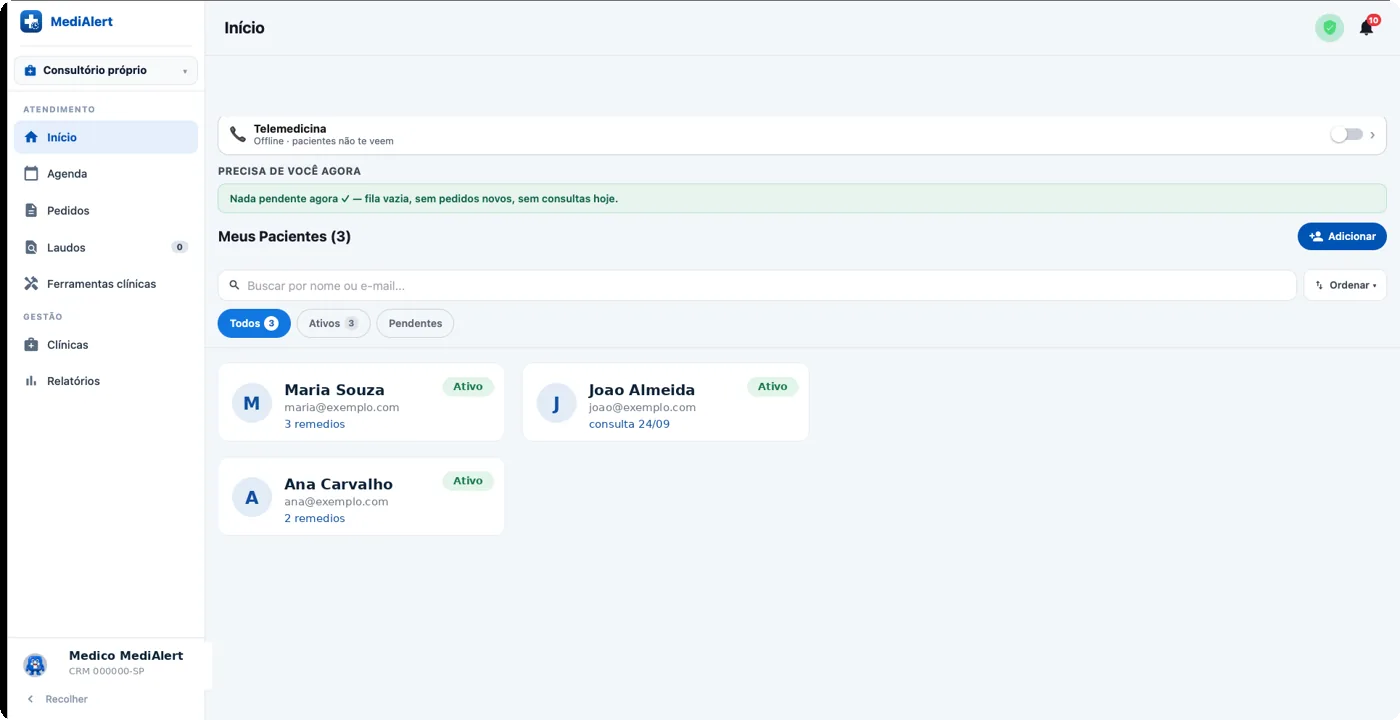
Task: Click the Relatórios bar chart icon
Action: click(x=31, y=381)
